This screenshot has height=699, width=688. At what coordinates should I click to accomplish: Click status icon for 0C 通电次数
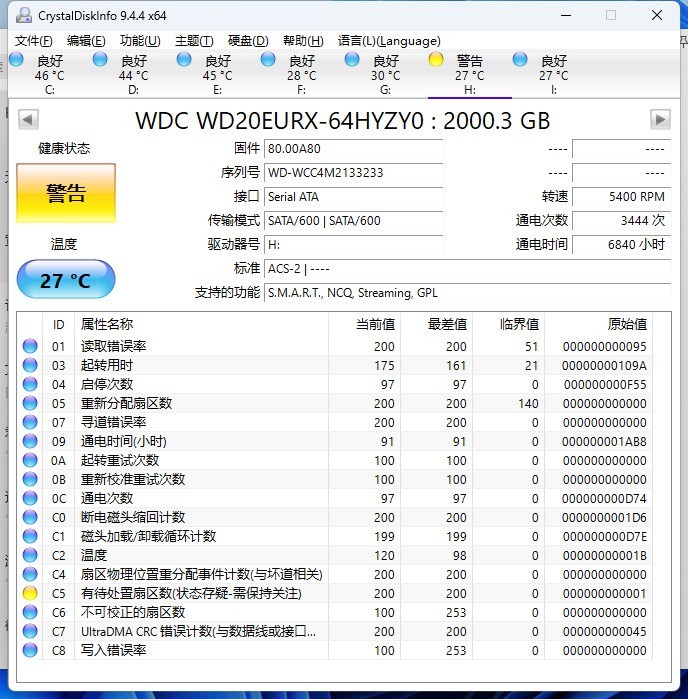coord(30,498)
